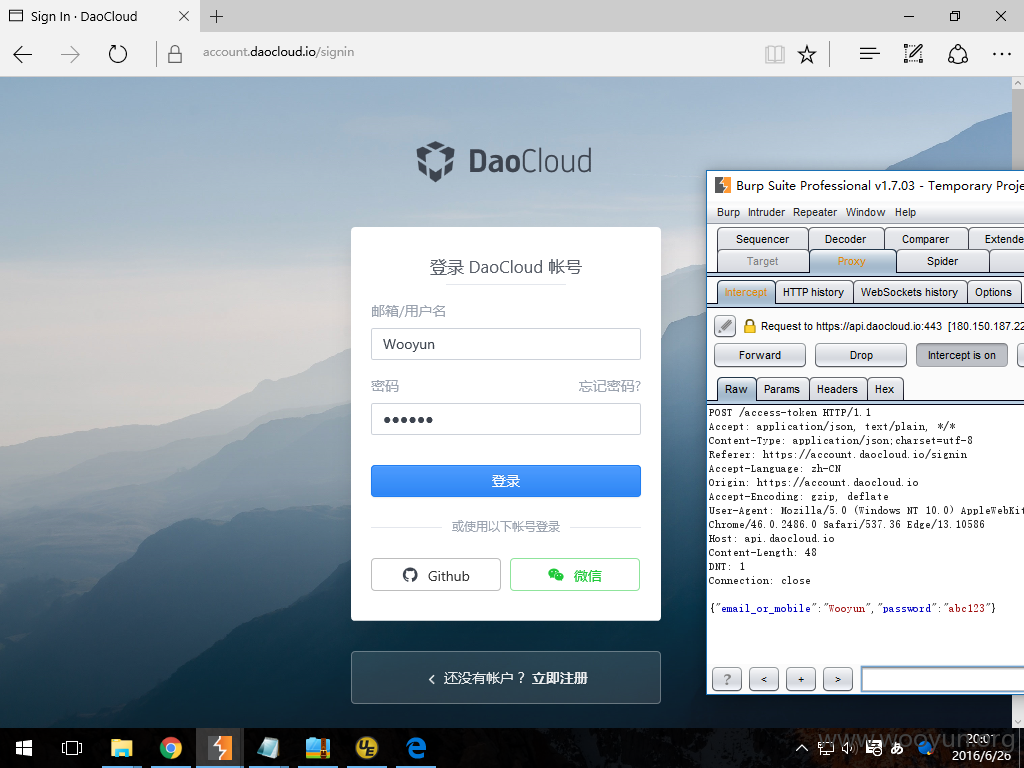Open Chrome from the taskbar
The image size is (1024, 768).
(170, 748)
